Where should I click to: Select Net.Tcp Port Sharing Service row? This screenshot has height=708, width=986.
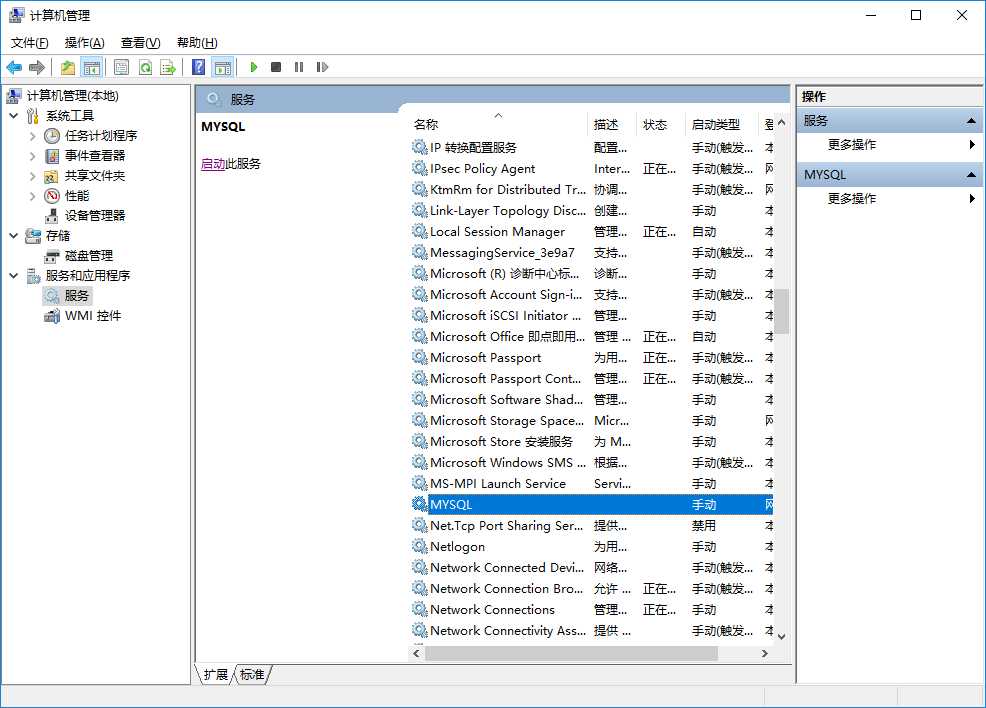click(x=592, y=526)
